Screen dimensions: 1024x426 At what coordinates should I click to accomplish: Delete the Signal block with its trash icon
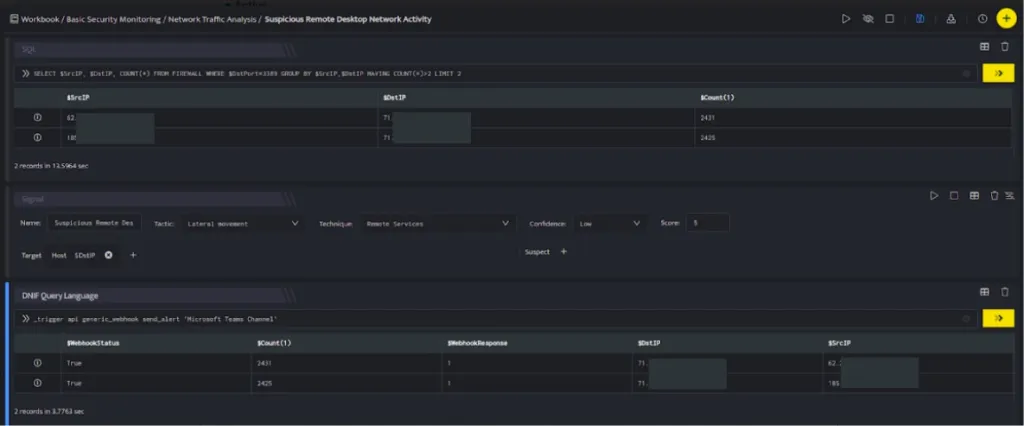(x=994, y=195)
